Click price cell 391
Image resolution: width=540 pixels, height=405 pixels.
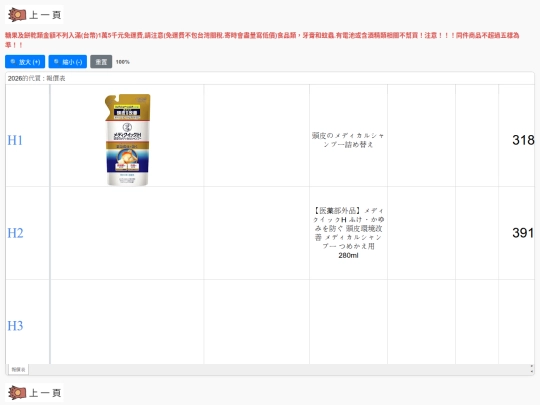(x=516, y=233)
